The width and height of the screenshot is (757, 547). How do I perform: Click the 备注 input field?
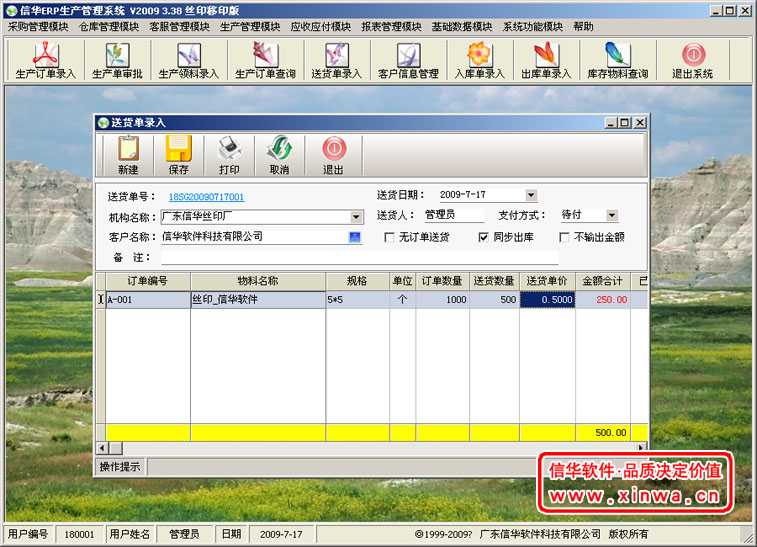370,258
